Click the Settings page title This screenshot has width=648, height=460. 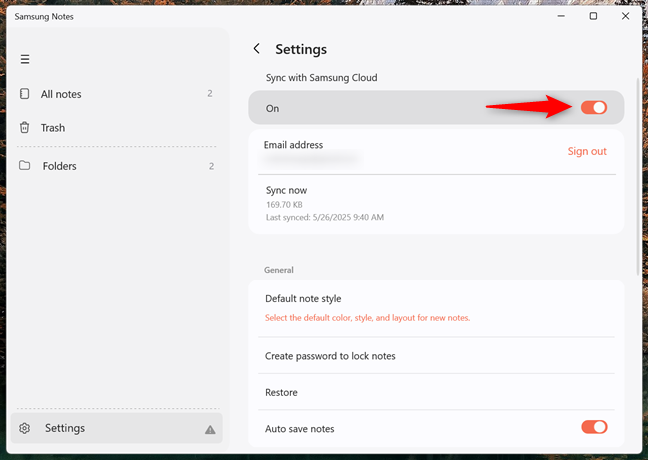(301, 49)
